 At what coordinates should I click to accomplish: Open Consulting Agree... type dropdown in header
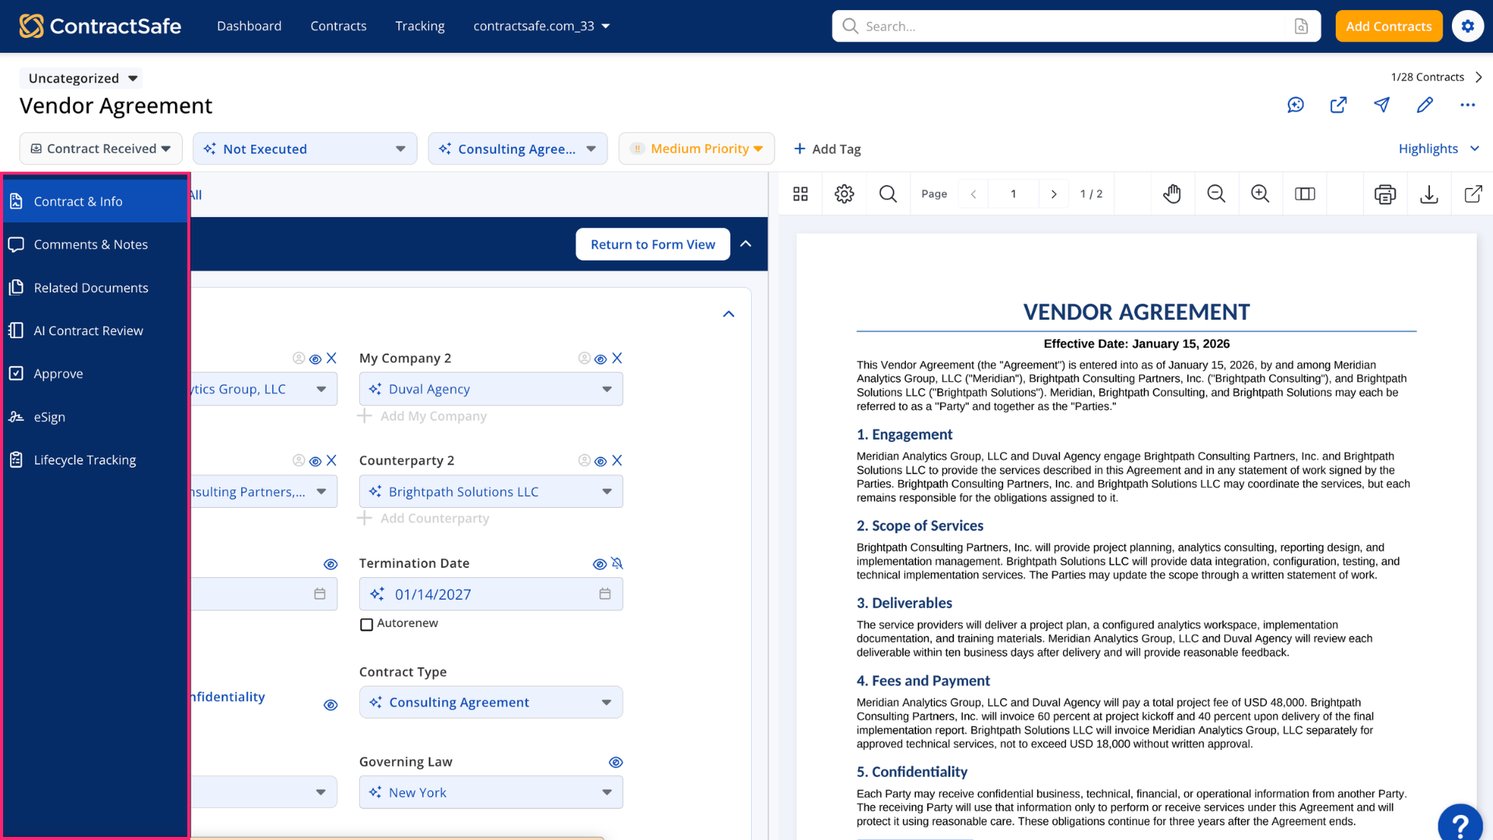pos(518,149)
